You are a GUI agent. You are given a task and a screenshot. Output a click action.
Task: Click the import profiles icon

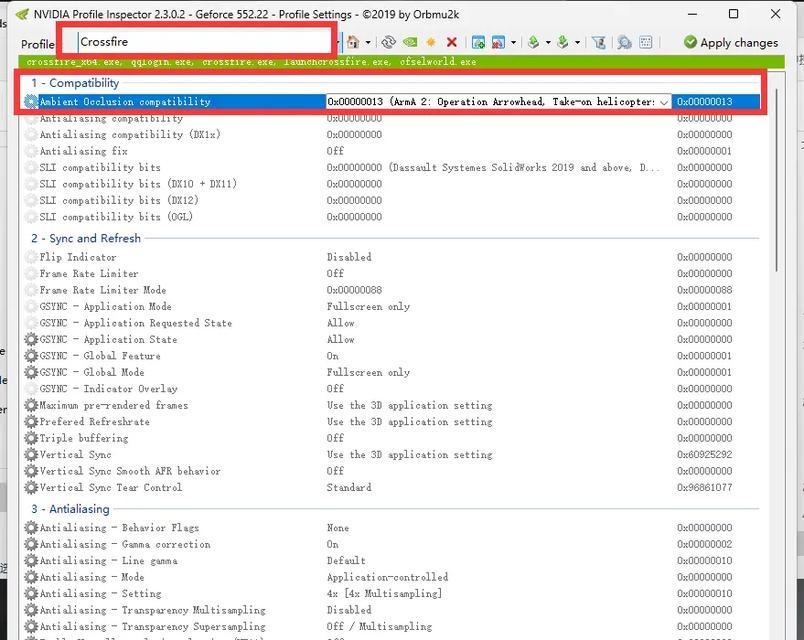pyautogui.click(x=562, y=42)
